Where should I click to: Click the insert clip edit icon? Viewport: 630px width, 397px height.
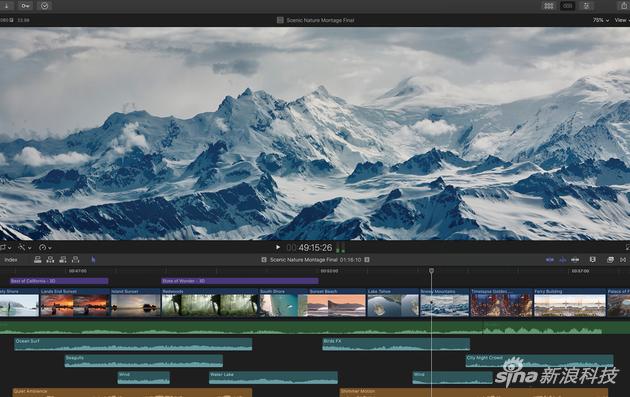click(50, 260)
